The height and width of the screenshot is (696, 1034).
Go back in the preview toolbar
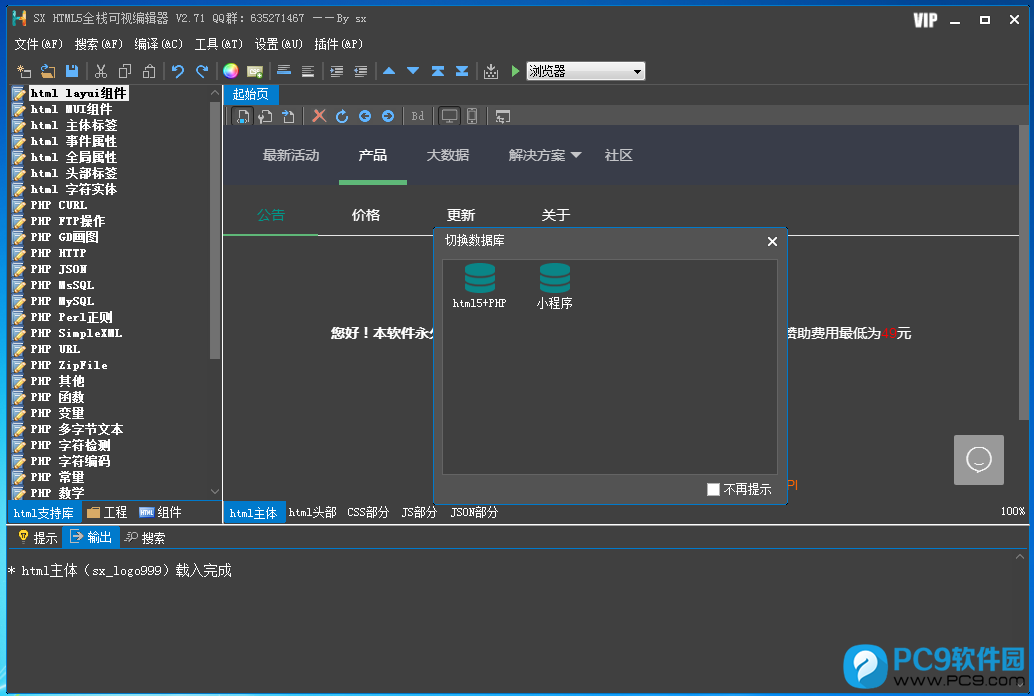[365, 116]
